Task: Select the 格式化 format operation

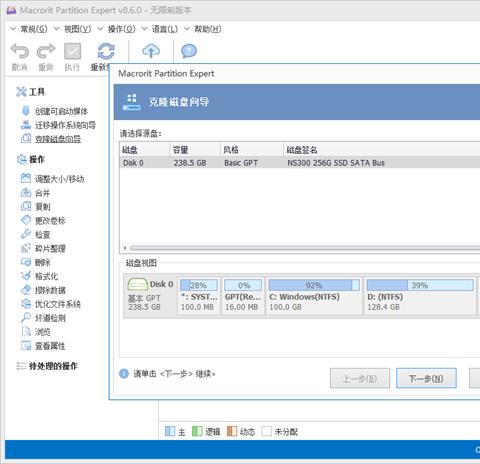Action: tap(46, 276)
